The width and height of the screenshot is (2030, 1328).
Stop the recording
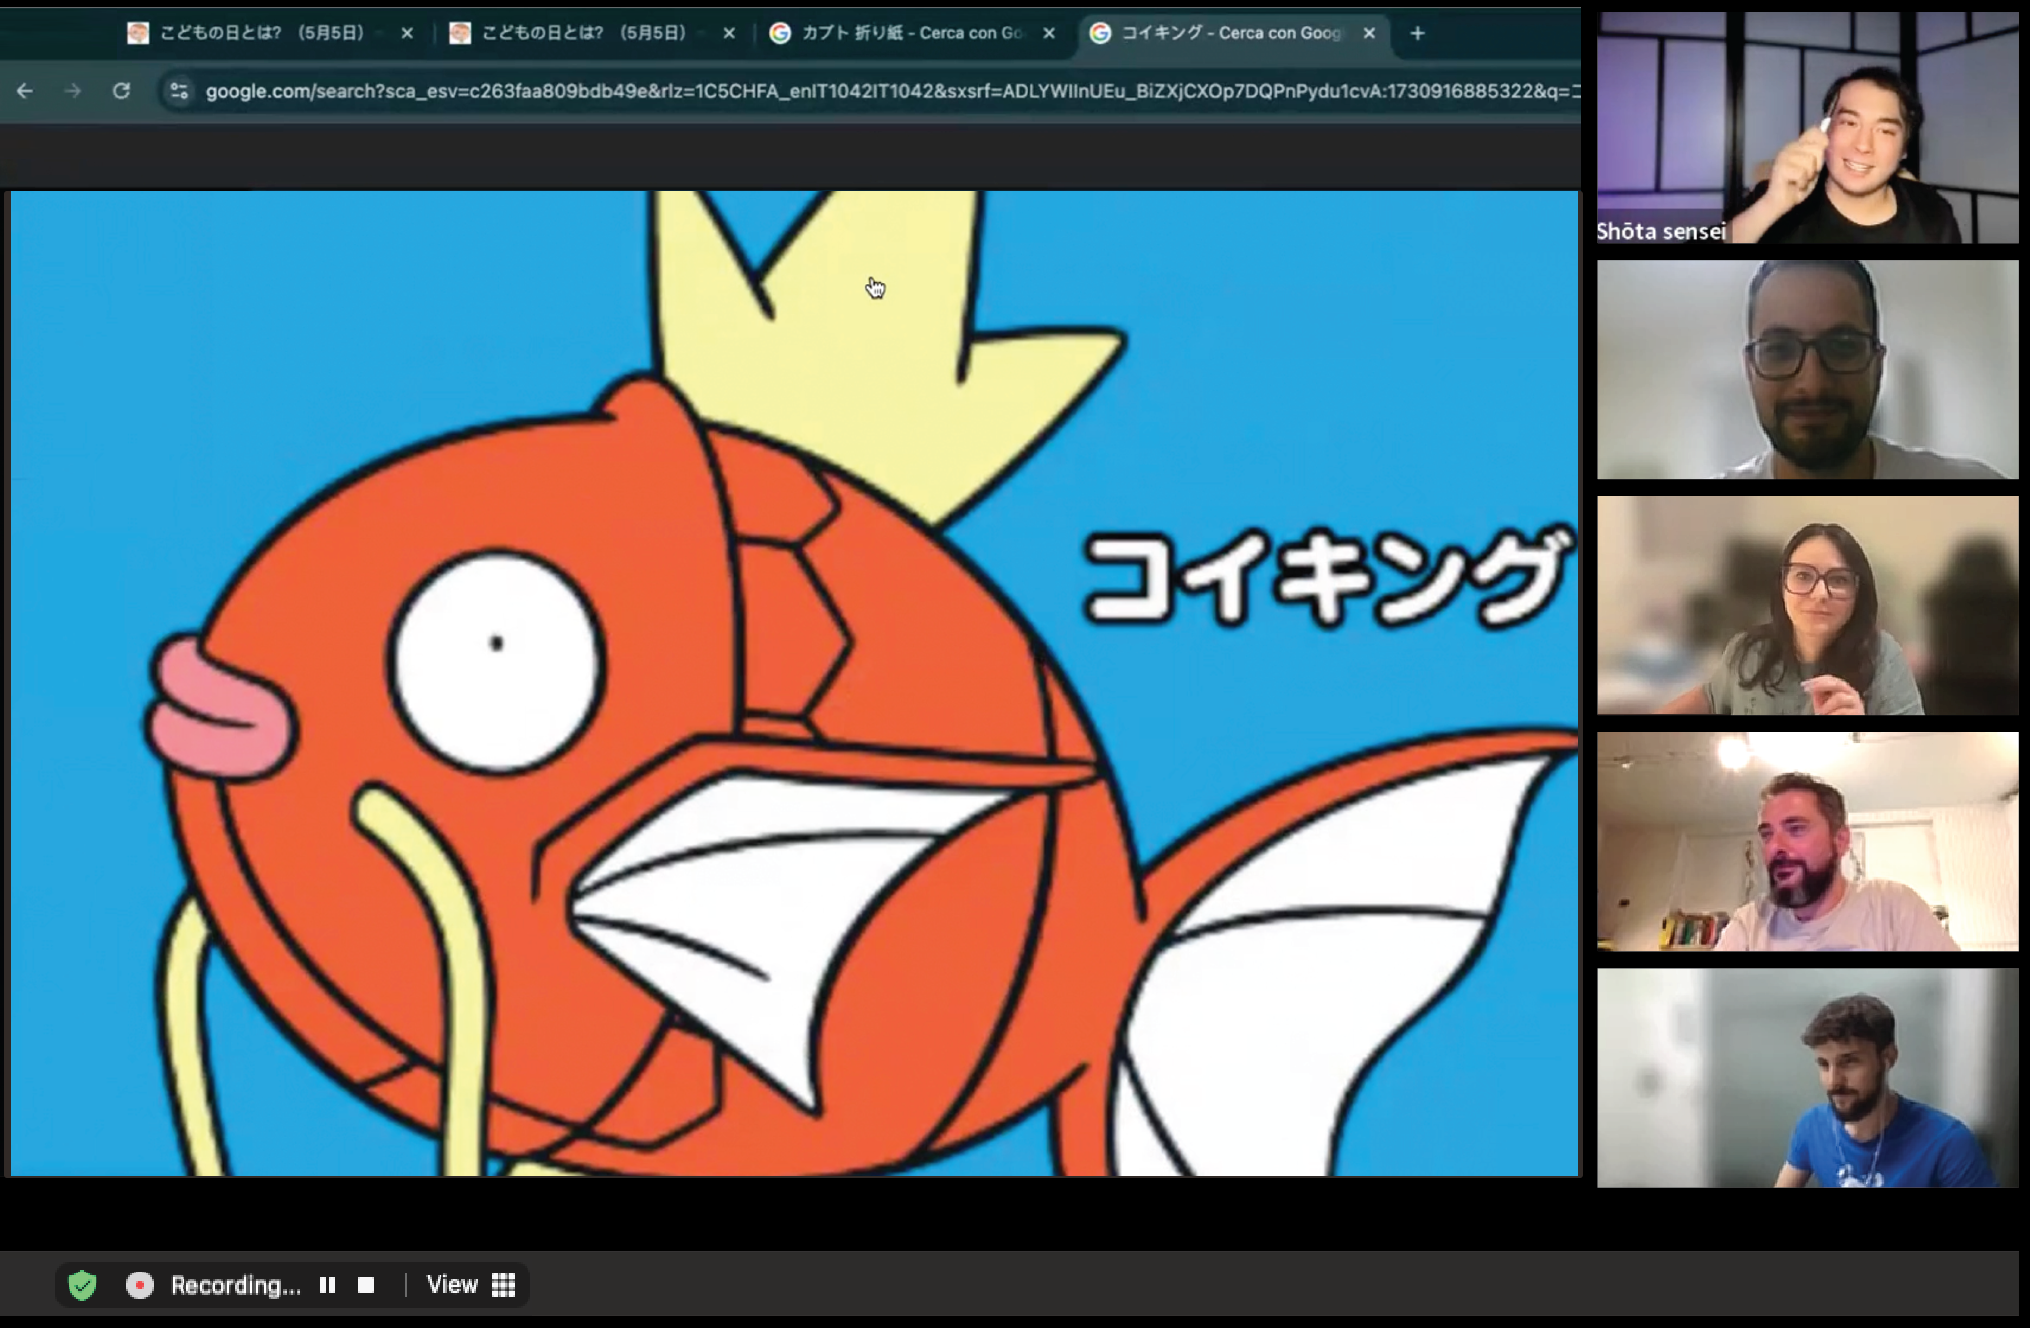coord(366,1285)
